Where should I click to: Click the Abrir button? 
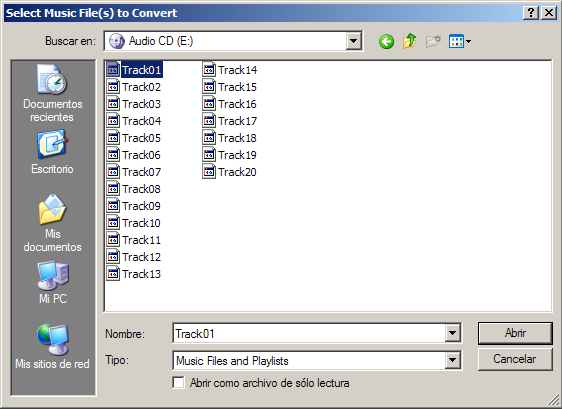coord(515,333)
